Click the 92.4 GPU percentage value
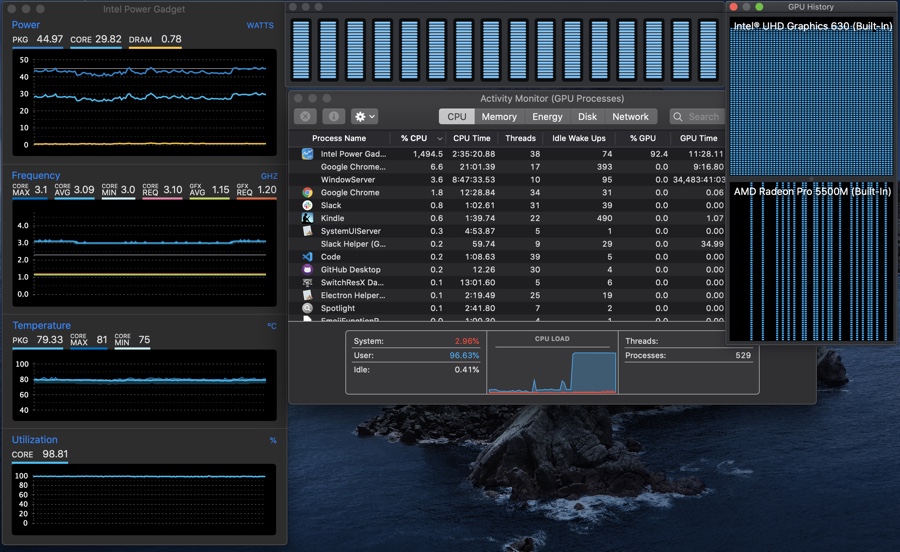 coord(658,154)
